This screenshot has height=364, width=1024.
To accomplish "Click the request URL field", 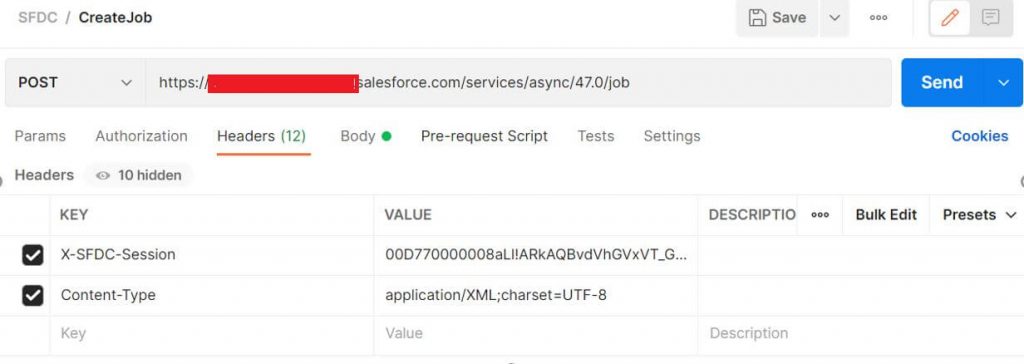I will [518, 82].
